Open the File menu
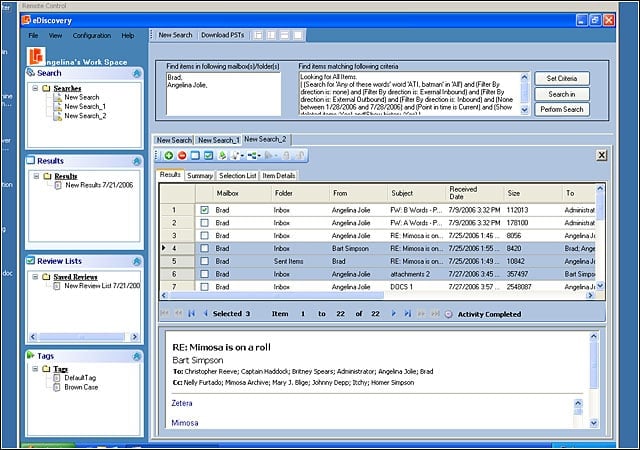Viewport: 640px width, 450px height. pos(33,36)
